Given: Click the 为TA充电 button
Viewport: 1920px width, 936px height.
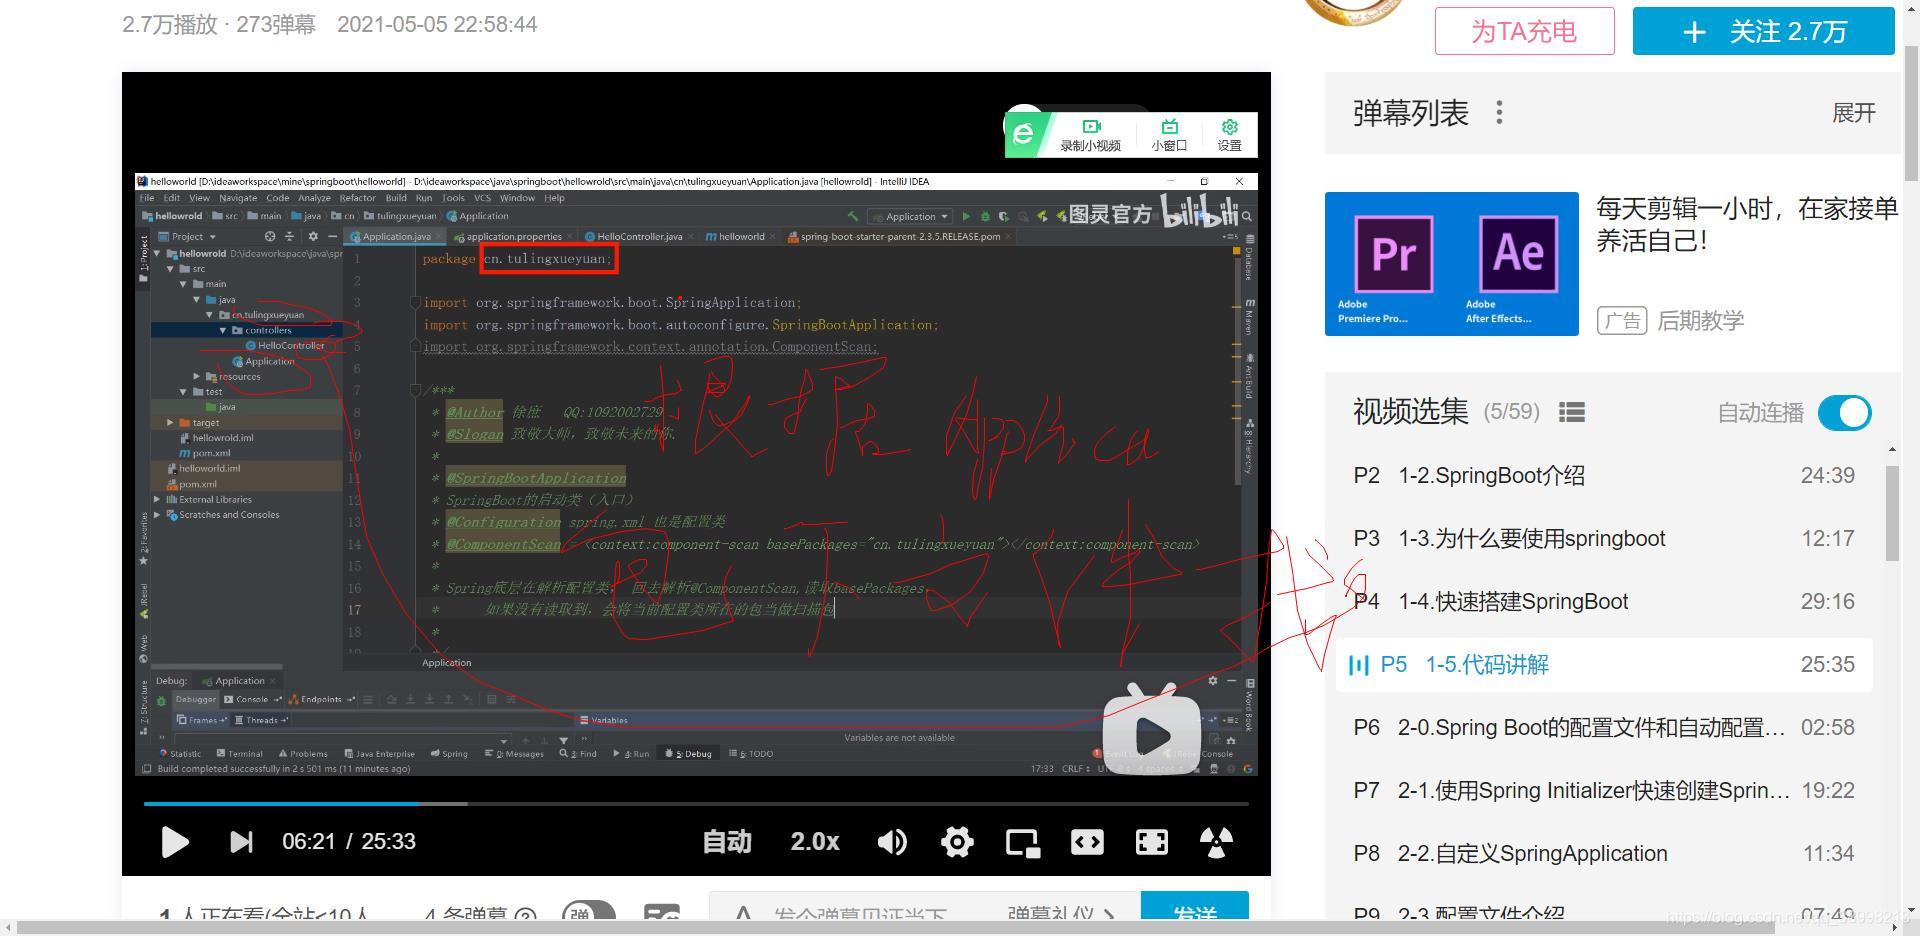Looking at the screenshot, I should (1523, 31).
